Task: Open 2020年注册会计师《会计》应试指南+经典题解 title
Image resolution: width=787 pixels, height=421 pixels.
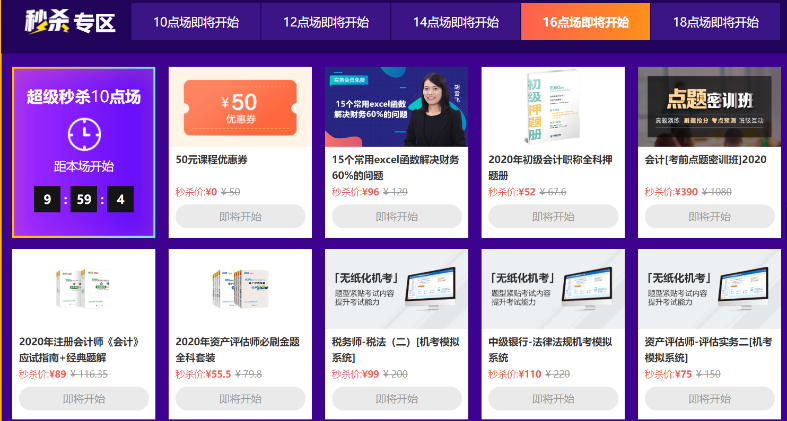Action: [79, 350]
